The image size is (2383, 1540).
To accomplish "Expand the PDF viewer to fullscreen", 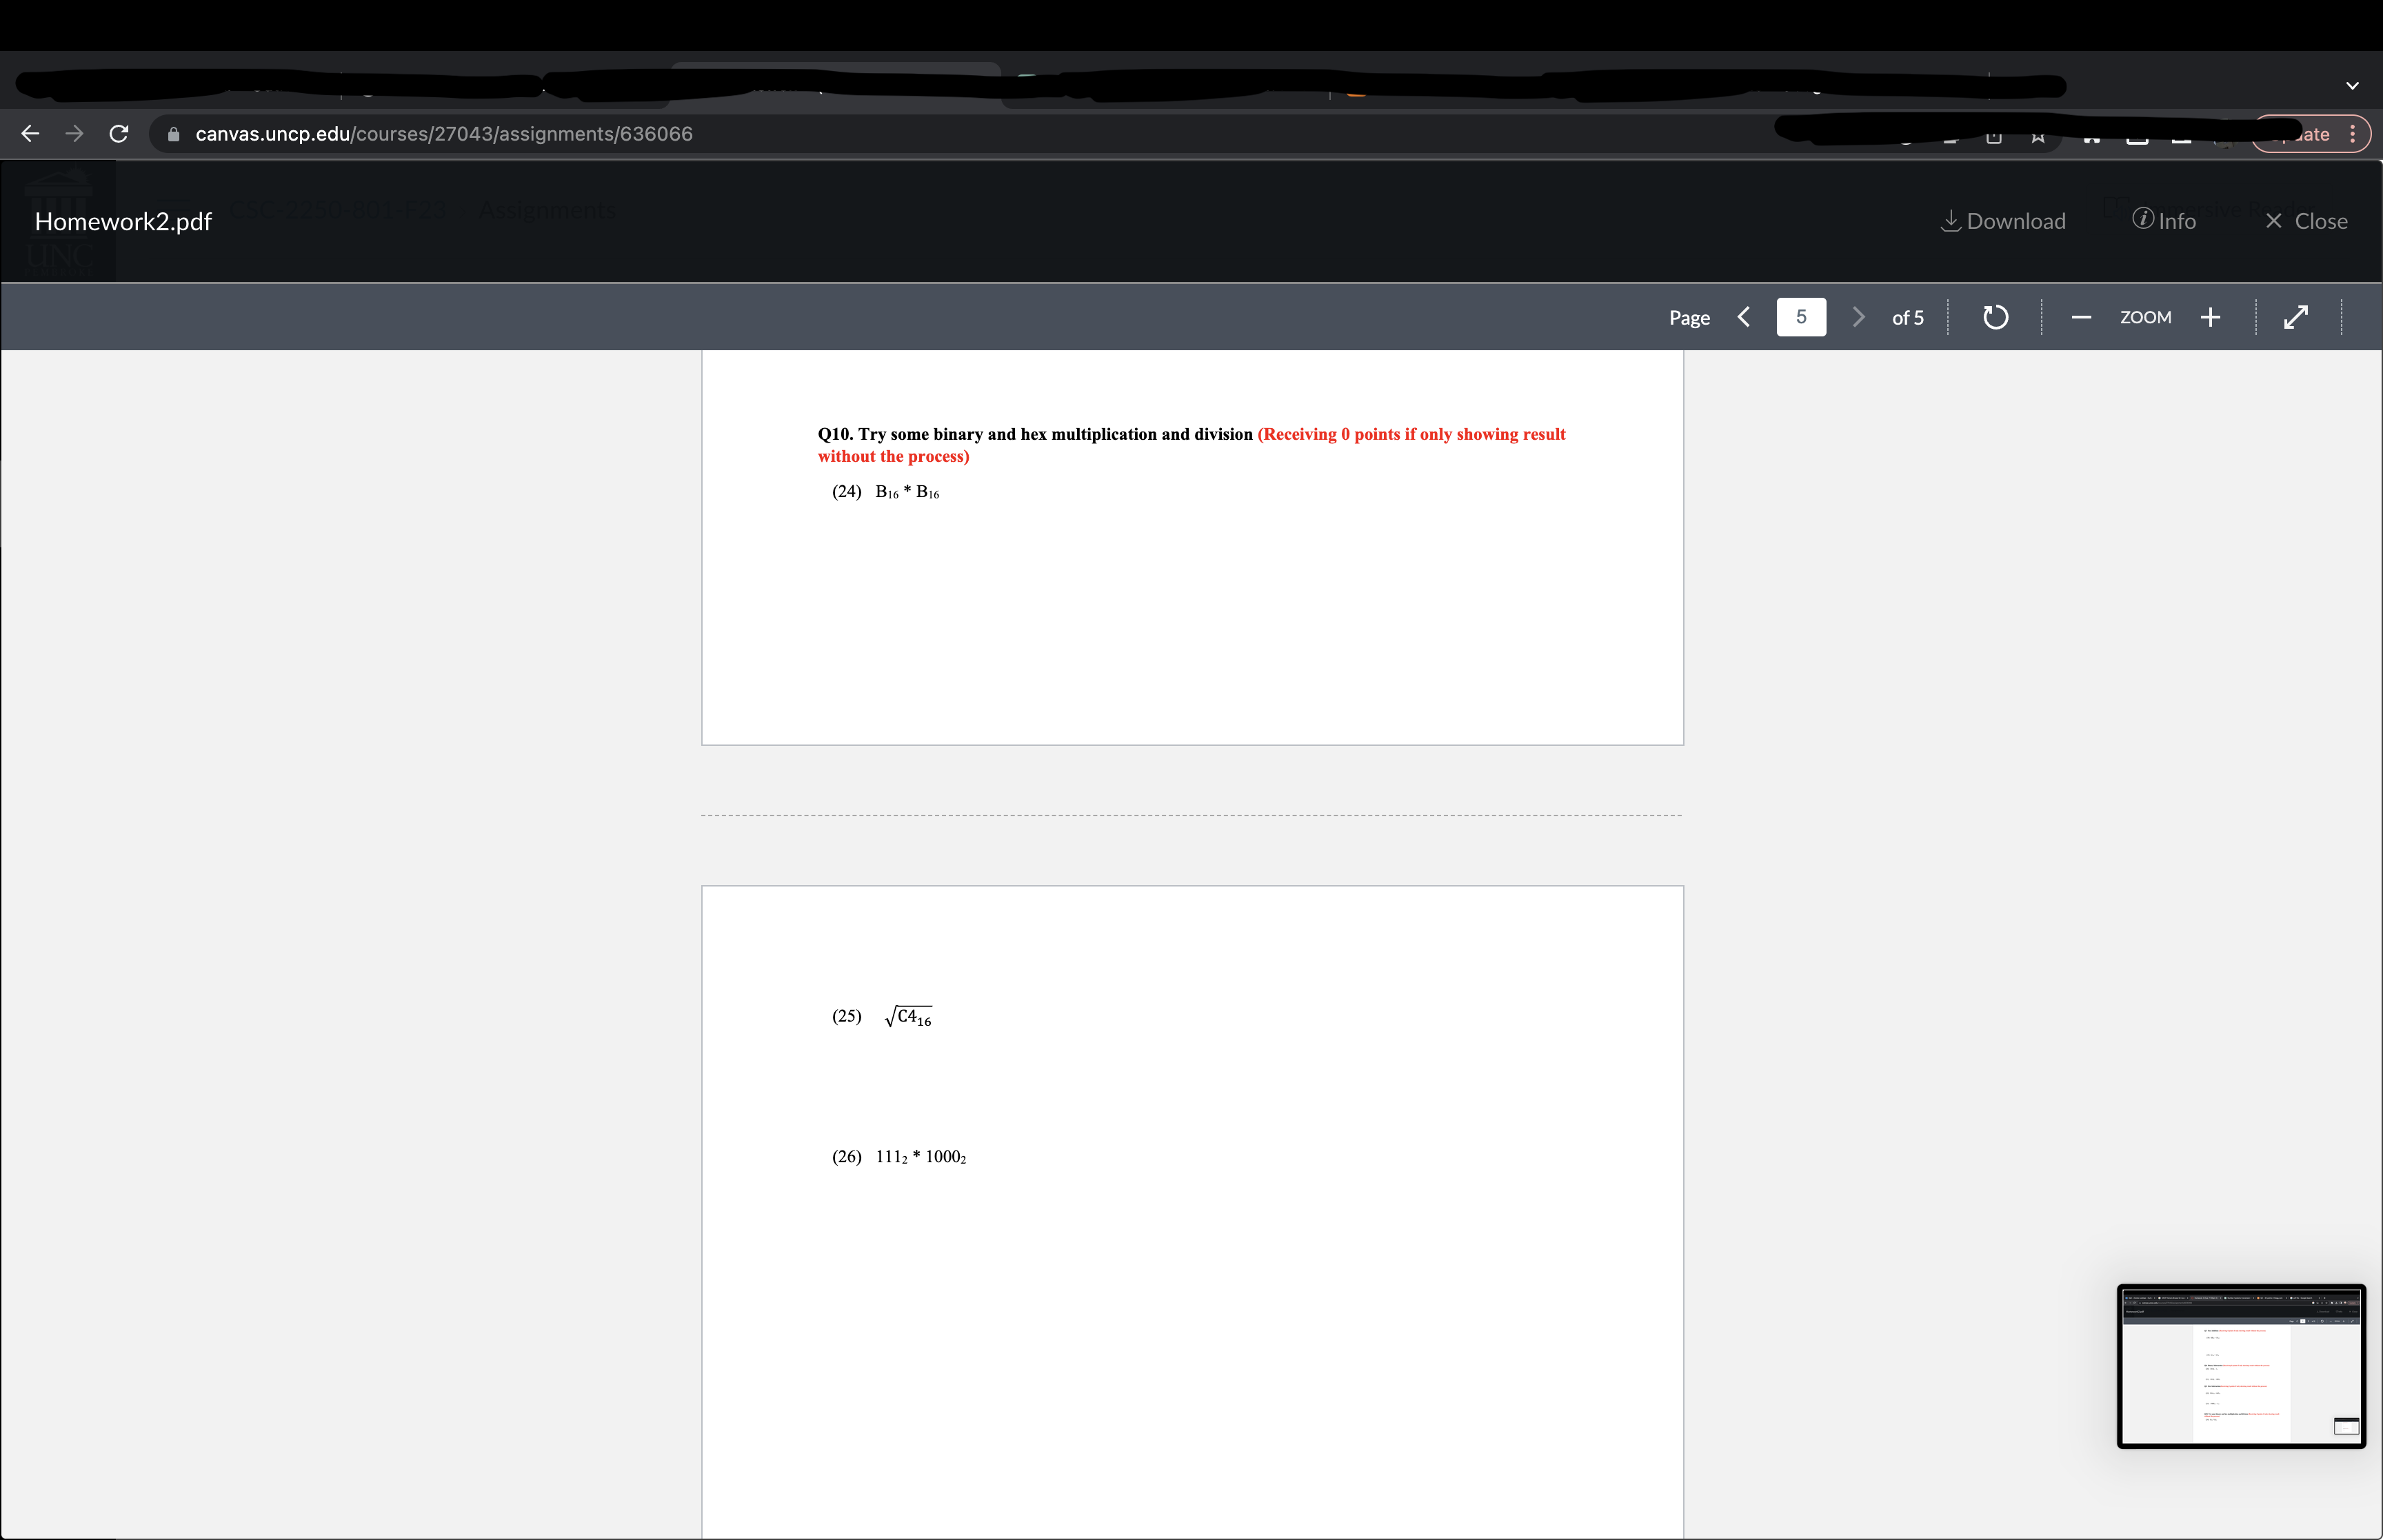I will pos(2296,317).
